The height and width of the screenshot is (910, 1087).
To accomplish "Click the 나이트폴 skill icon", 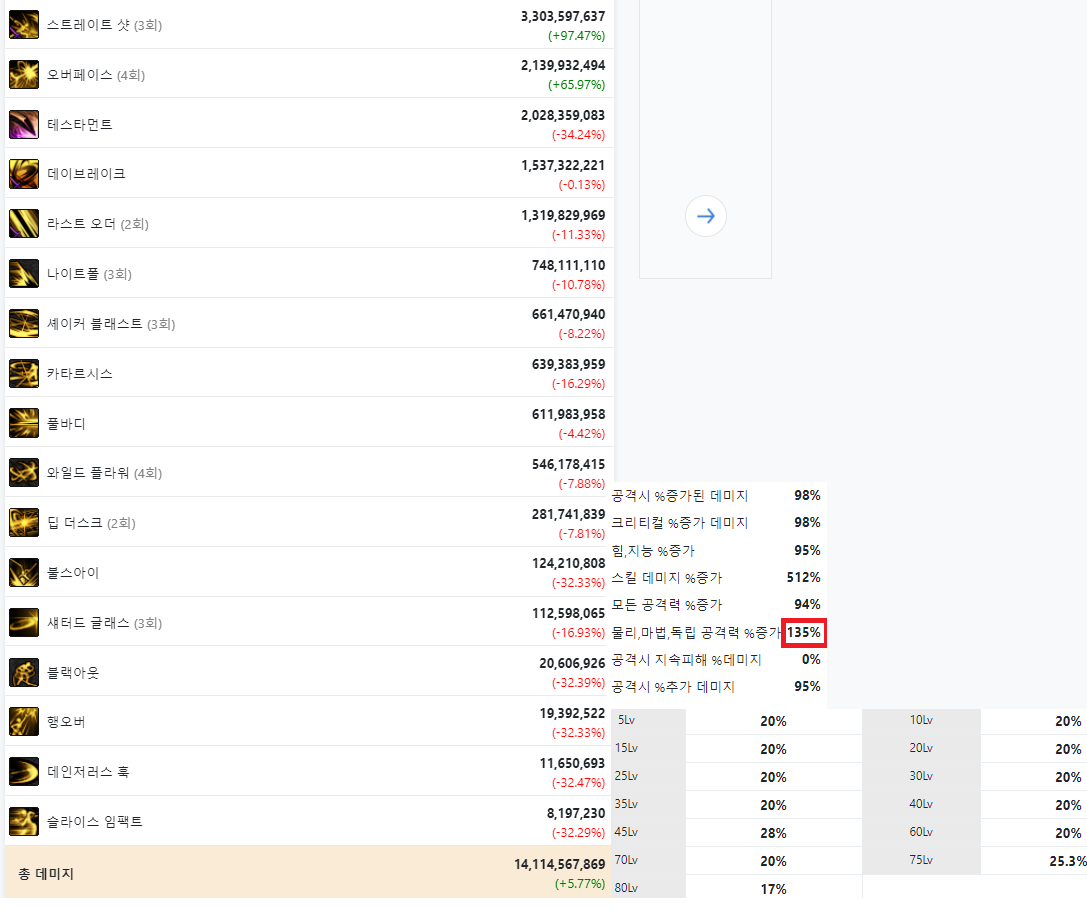I will (24, 274).
